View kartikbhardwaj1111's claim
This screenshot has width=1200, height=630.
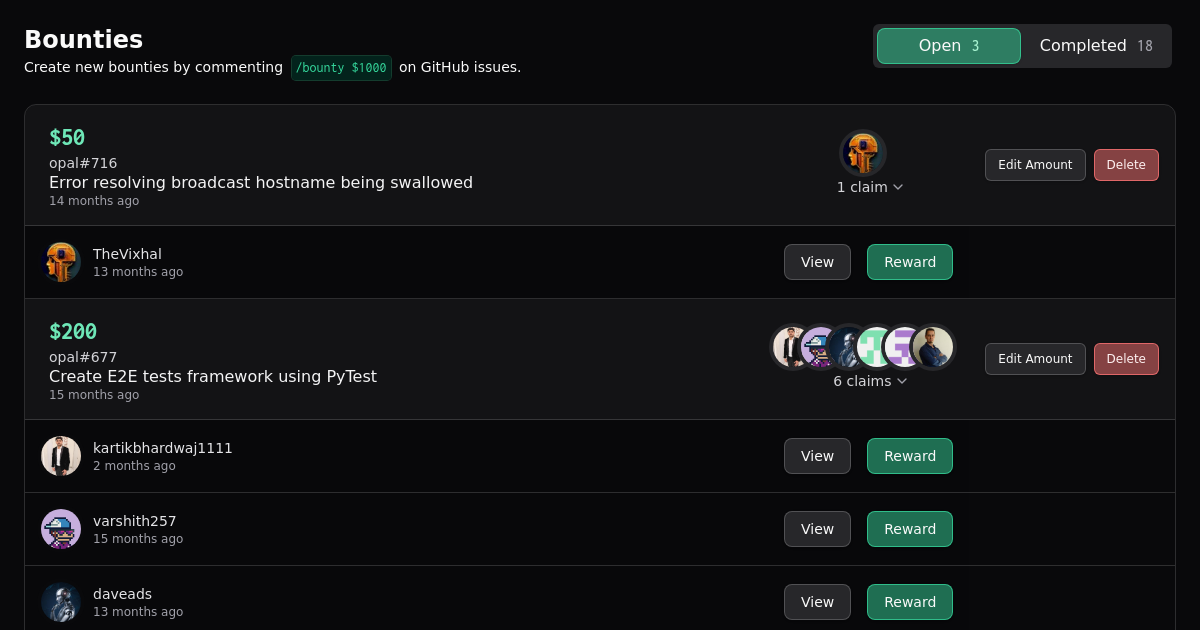tap(817, 456)
